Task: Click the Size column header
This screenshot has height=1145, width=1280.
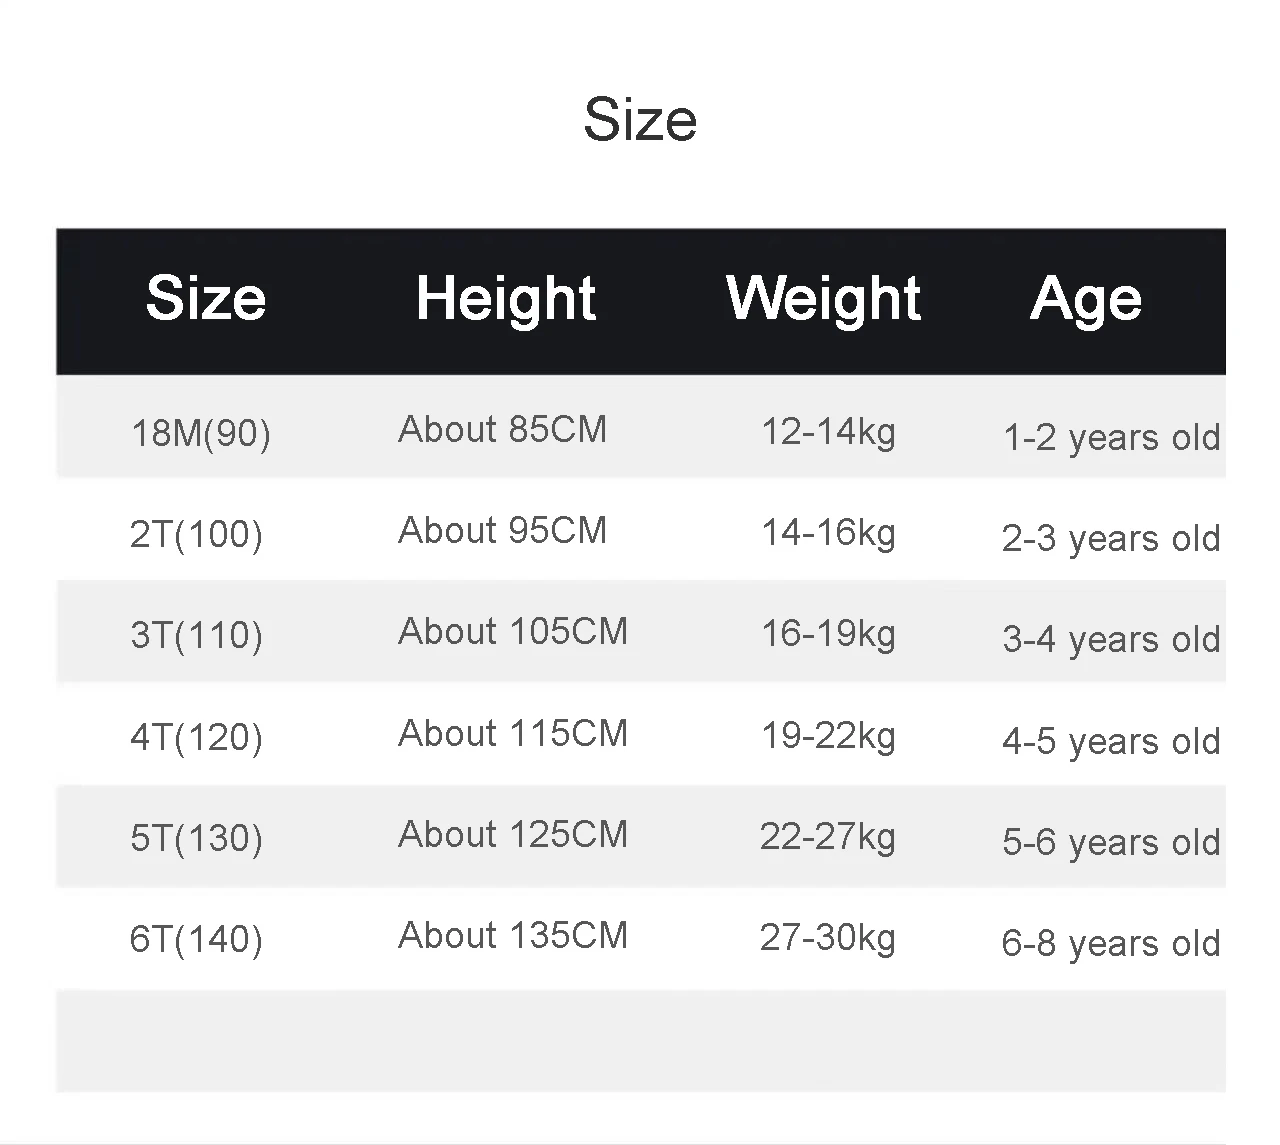Action: point(206,298)
